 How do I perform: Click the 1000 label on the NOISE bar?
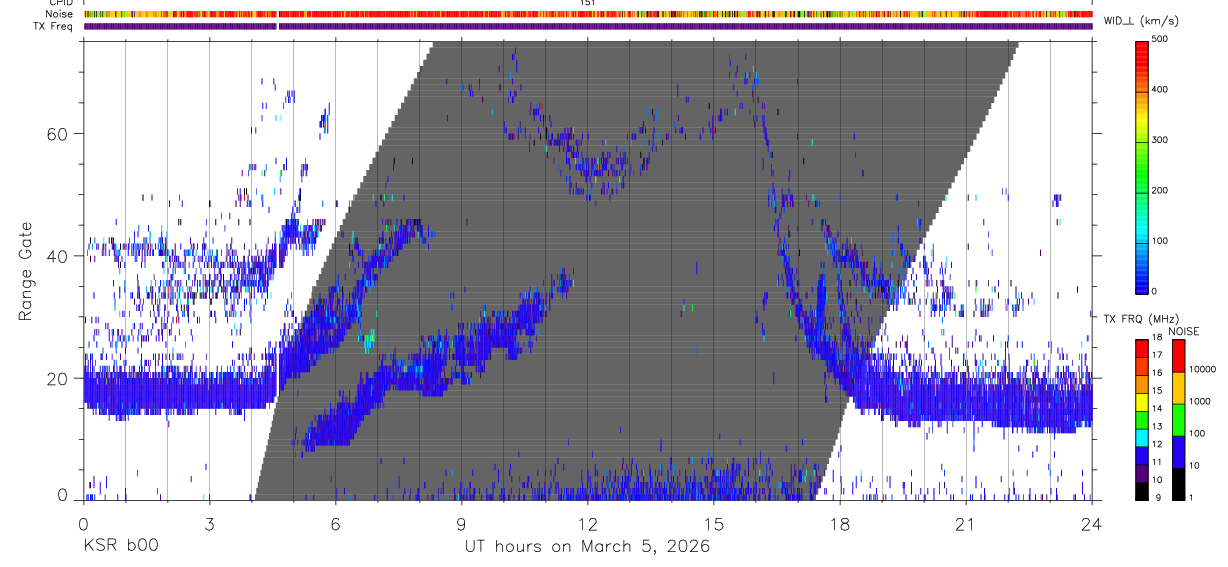pyautogui.click(x=1200, y=401)
